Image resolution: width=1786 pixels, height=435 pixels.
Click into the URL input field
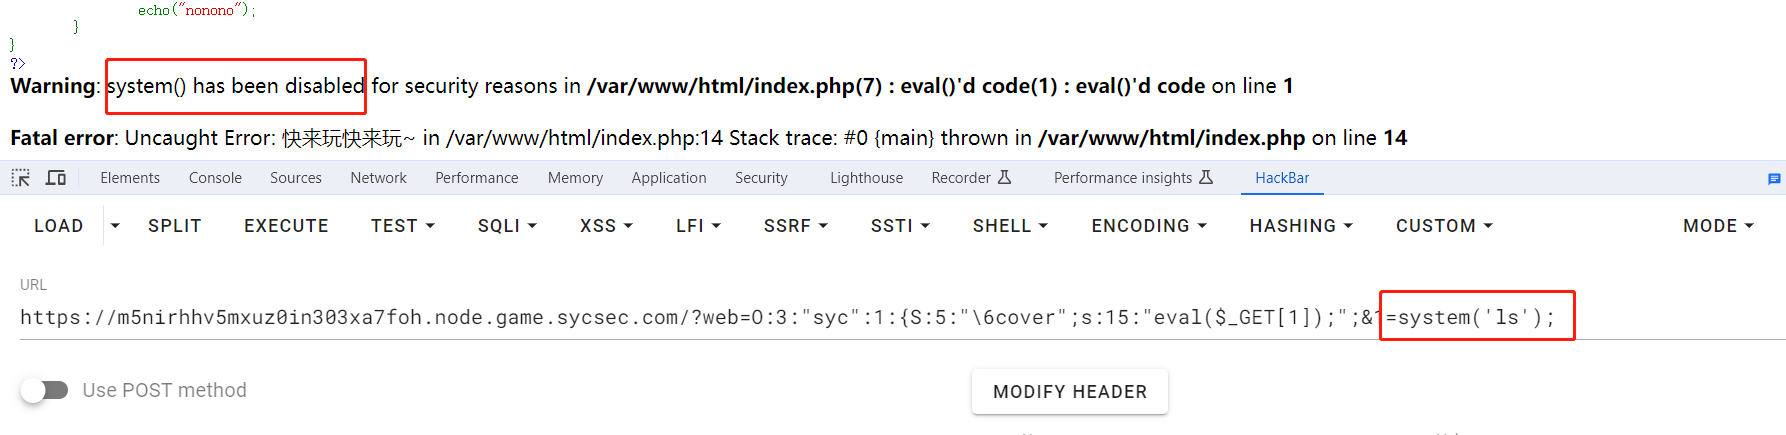pyautogui.click(x=902, y=318)
